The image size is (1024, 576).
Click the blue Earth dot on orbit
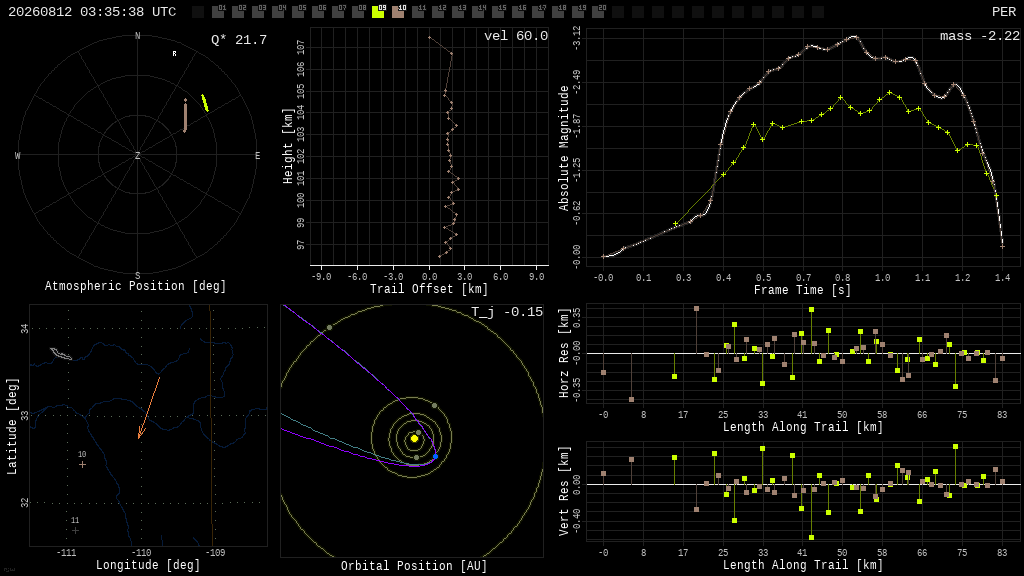(436, 456)
